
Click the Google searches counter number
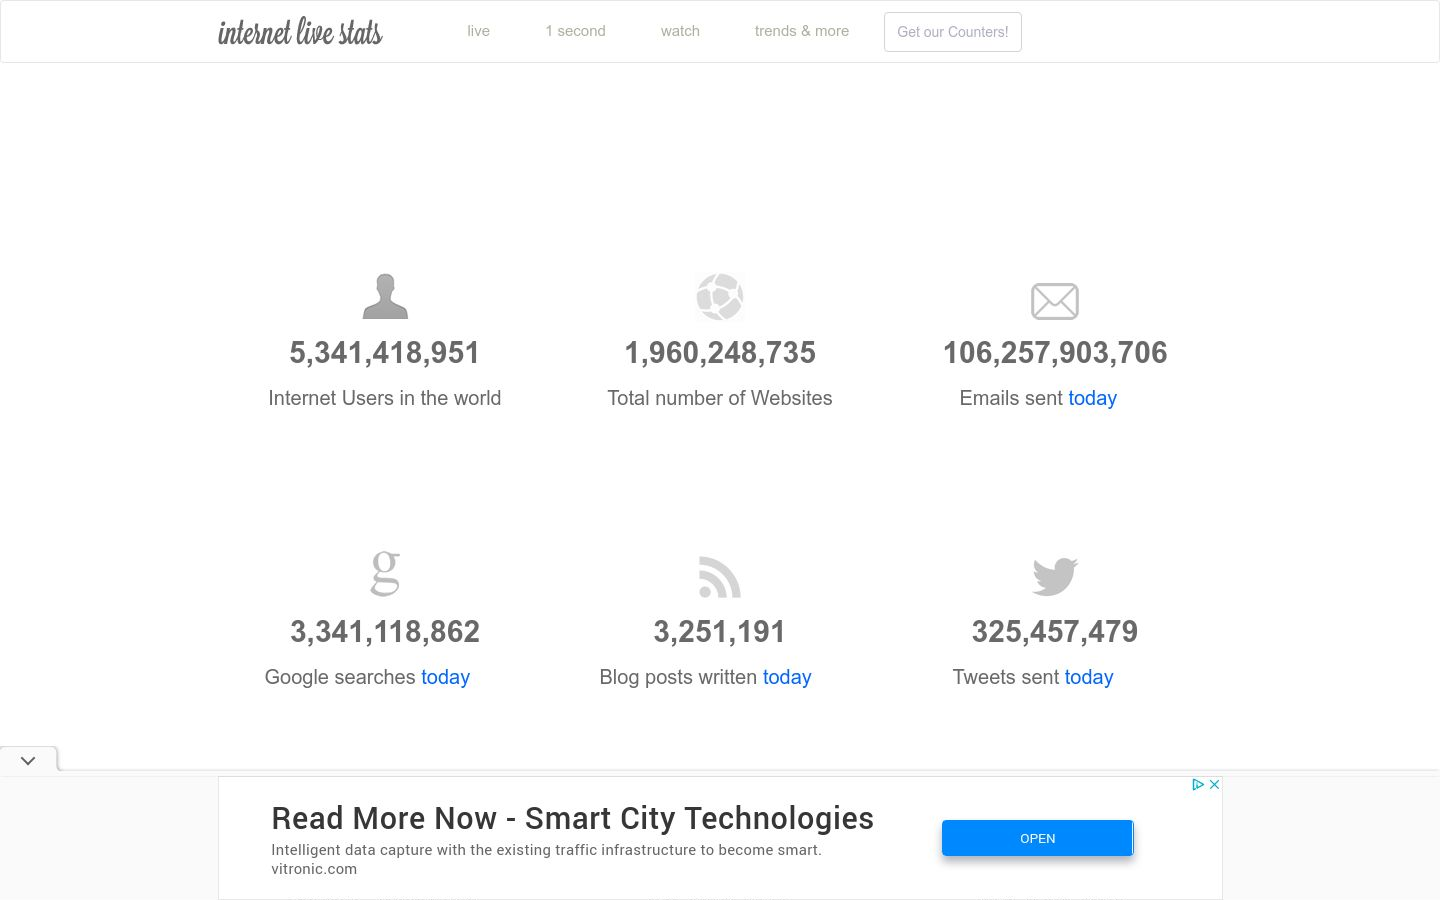tap(385, 632)
